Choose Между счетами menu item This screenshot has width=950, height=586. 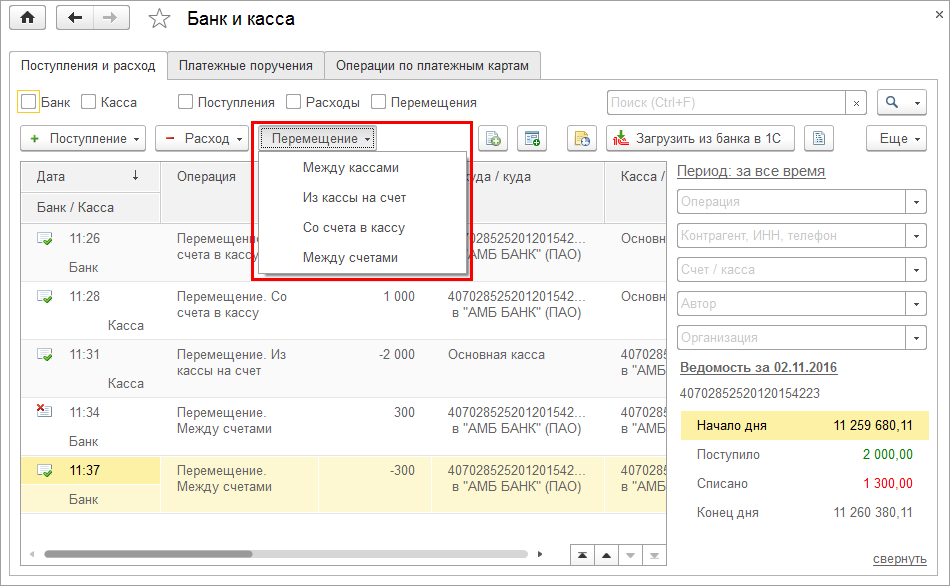tap(362, 258)
